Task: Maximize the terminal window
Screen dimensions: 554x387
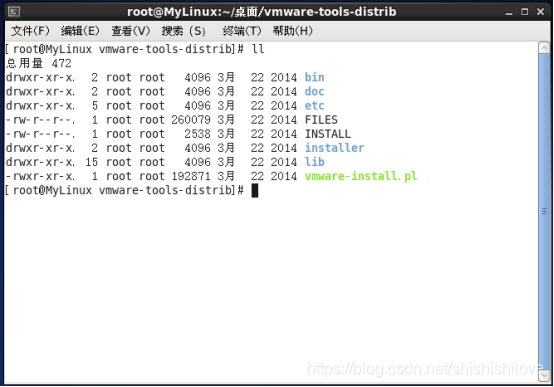Action: [525, 12]
